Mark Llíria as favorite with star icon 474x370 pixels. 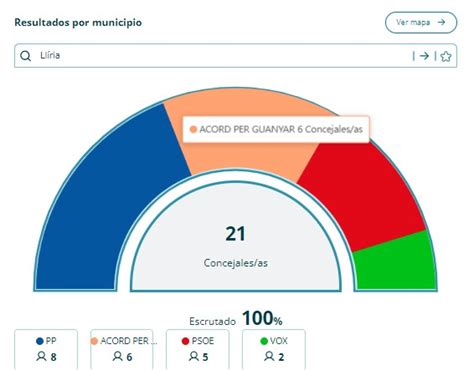tap(446, 56)
